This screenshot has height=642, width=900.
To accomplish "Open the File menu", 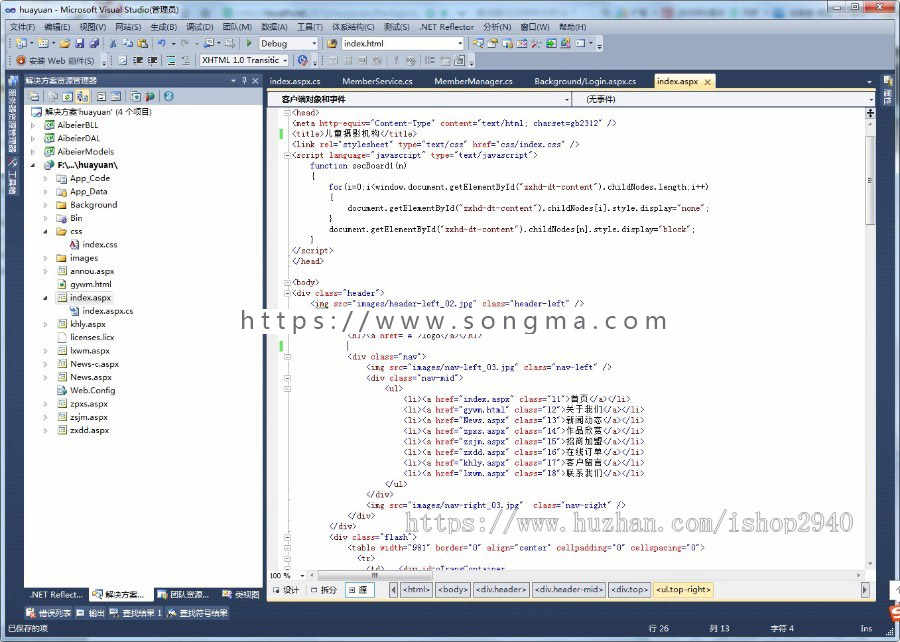I will click(22, 27).
